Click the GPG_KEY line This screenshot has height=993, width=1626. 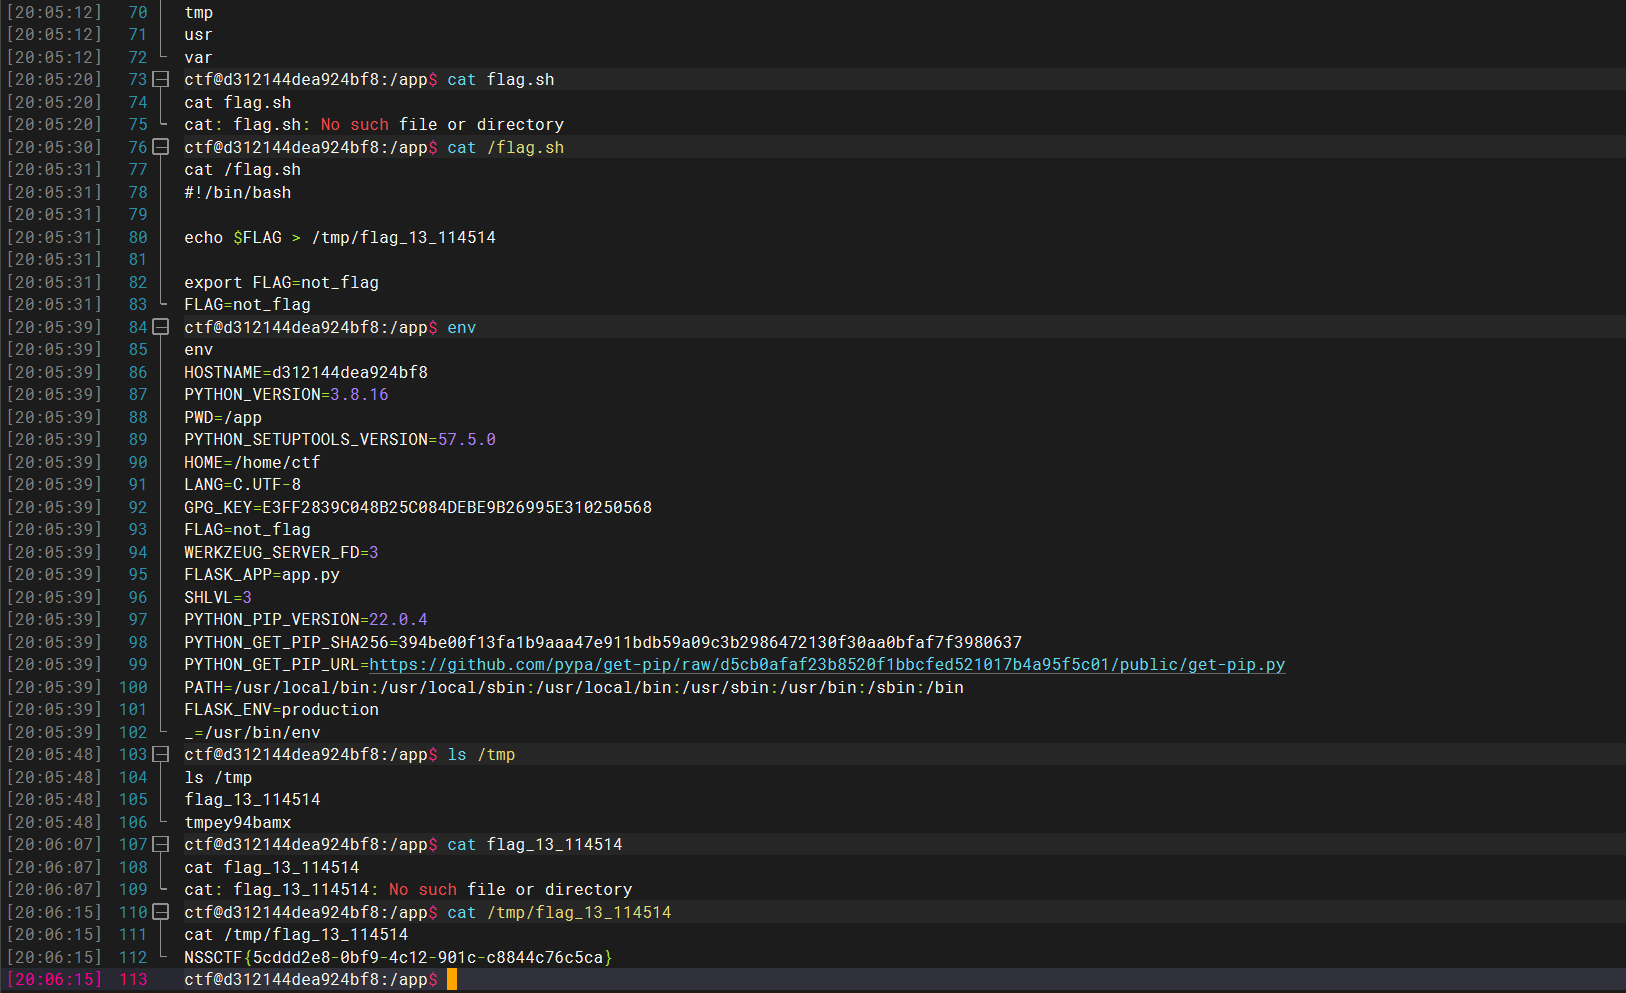pyautogui.click(x=418, y=507)
